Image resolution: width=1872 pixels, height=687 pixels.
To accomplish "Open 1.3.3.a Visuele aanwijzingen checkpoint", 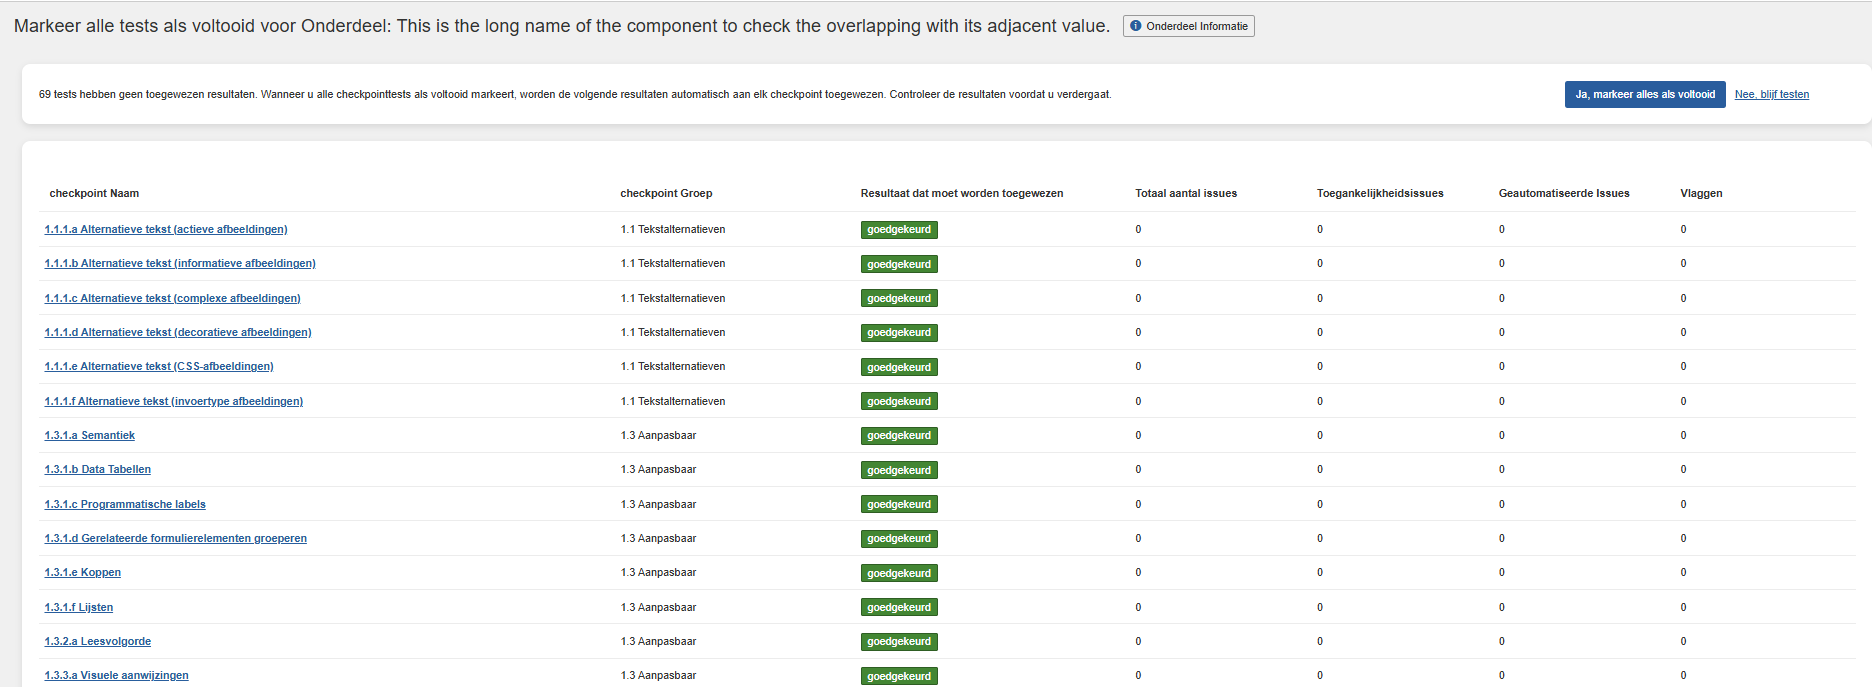I will (x=117, y=676).
